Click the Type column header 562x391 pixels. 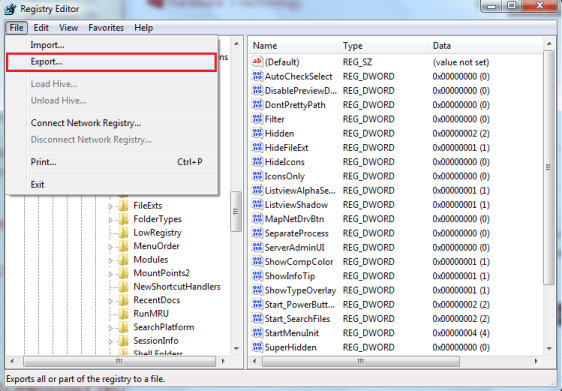383,46
